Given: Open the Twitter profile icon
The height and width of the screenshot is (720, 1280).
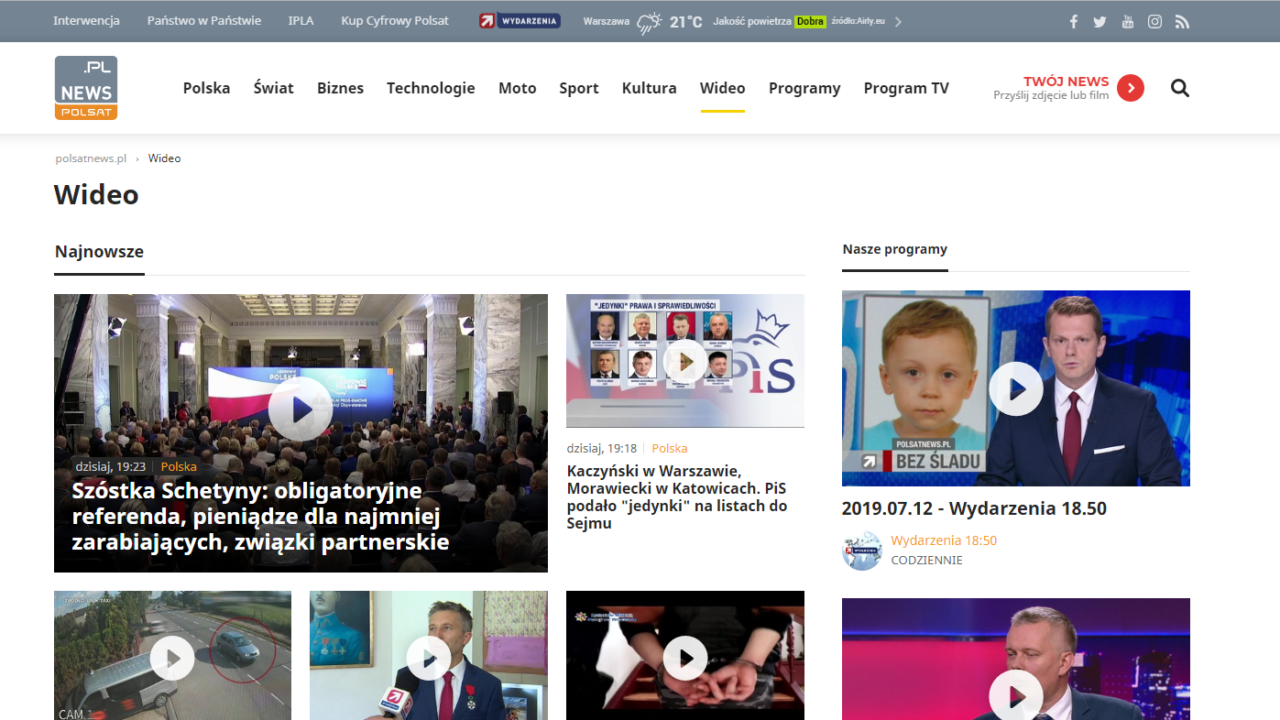Looking at the screenshot, I should click(1100, 22).
